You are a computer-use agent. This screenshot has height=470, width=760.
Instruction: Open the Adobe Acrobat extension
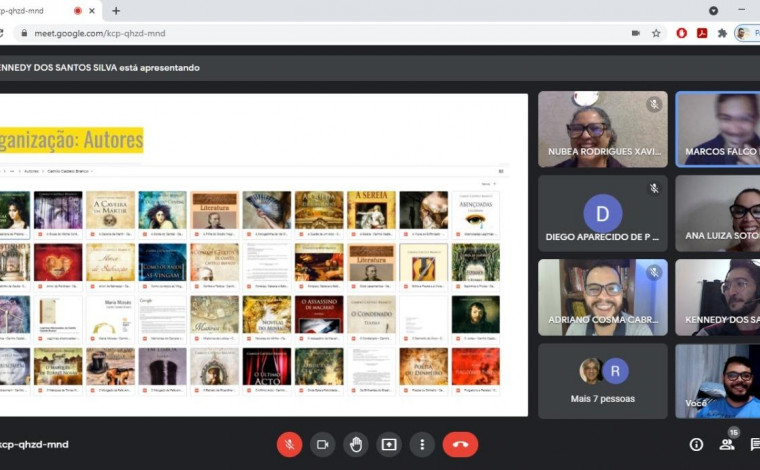702,33
